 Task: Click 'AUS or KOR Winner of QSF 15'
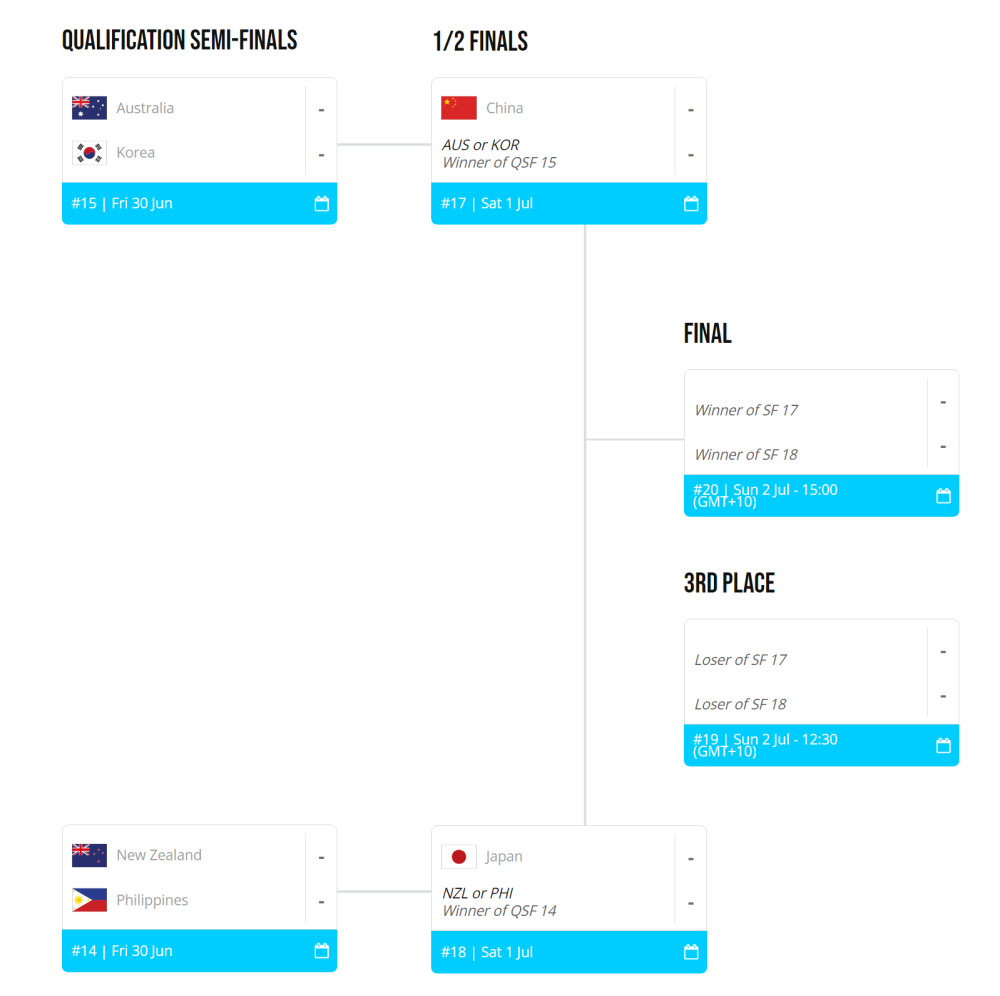pyautogui.click(x=499, y=154)
